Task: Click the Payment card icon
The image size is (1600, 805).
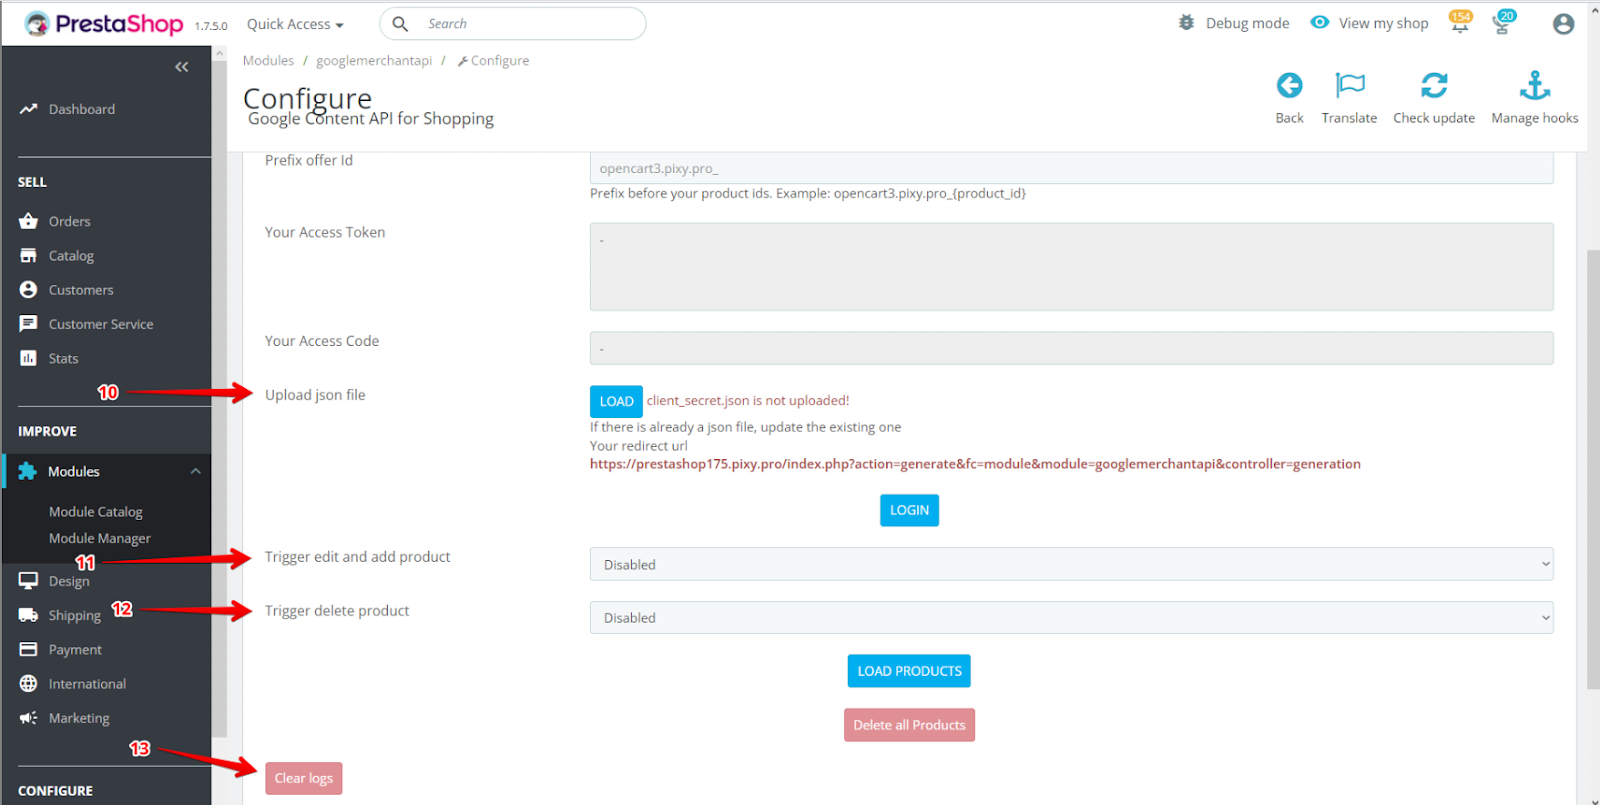Action: [28, 650]
